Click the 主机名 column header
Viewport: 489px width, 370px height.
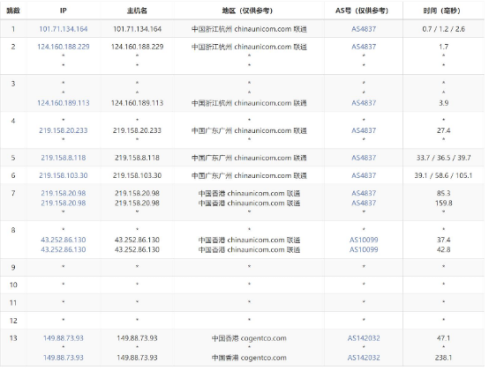137,11
